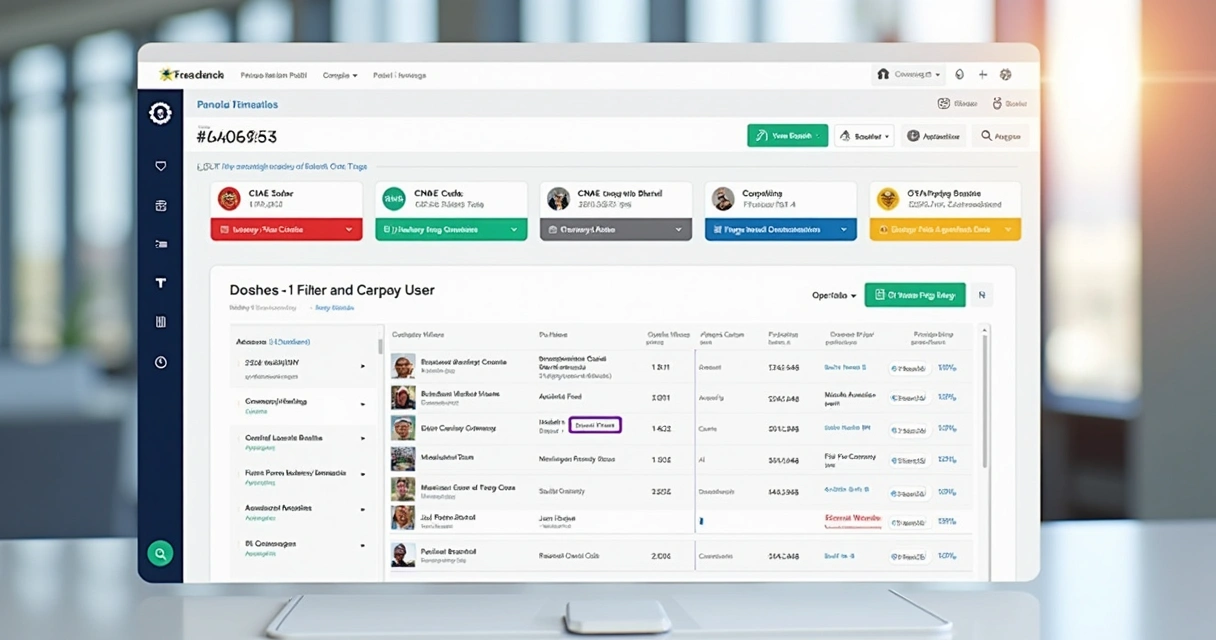Image resolution: width=1216 pixels, height=640 pixels.
Task: Click the plus icon in the top bar
Action: (983, 75)
